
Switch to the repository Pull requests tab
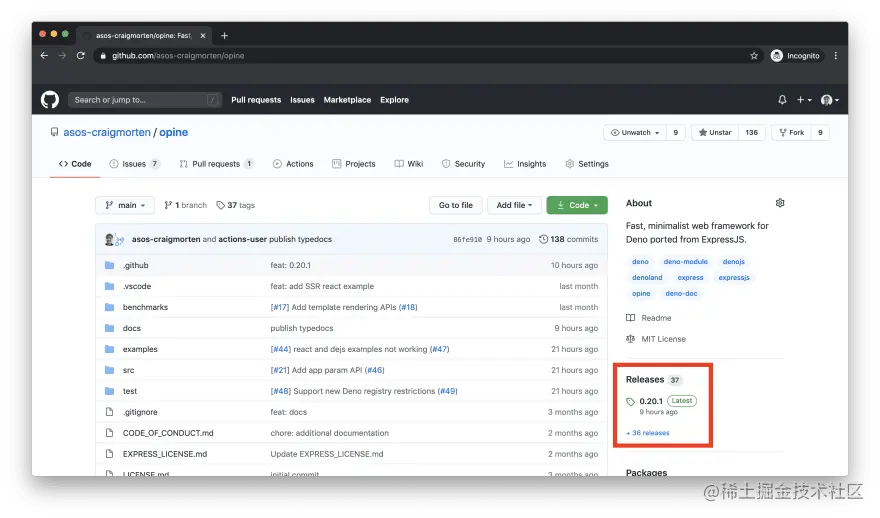pyautogui.click(x=217, y=164)
